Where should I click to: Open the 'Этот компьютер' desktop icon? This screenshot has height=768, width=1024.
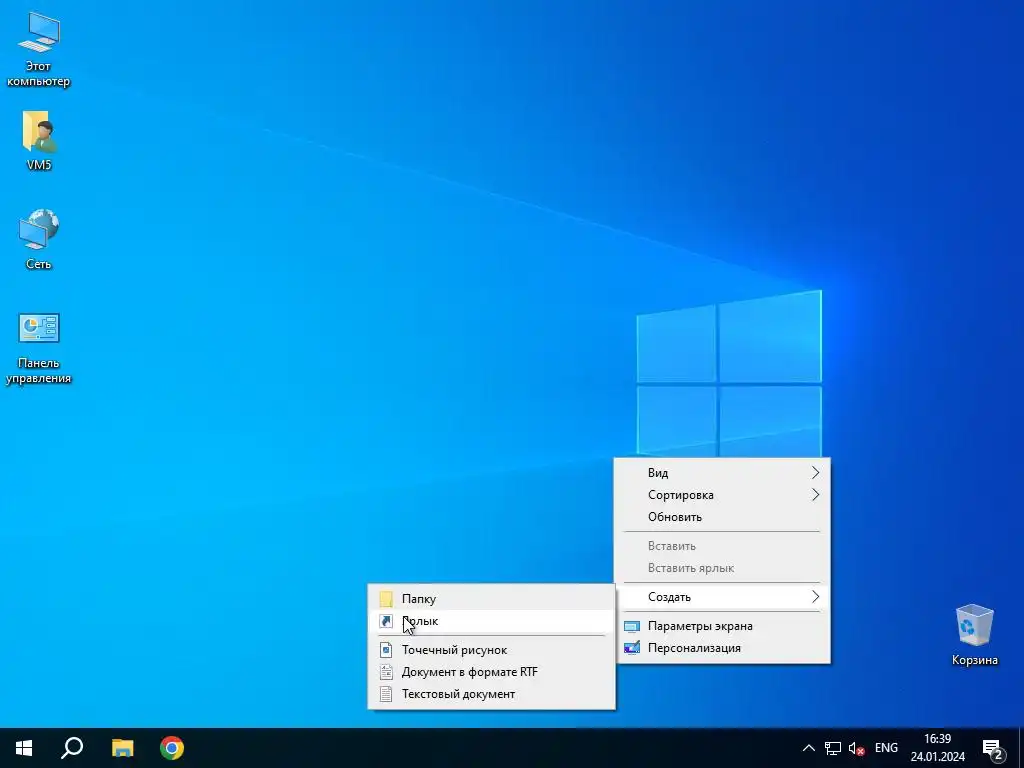39,50
